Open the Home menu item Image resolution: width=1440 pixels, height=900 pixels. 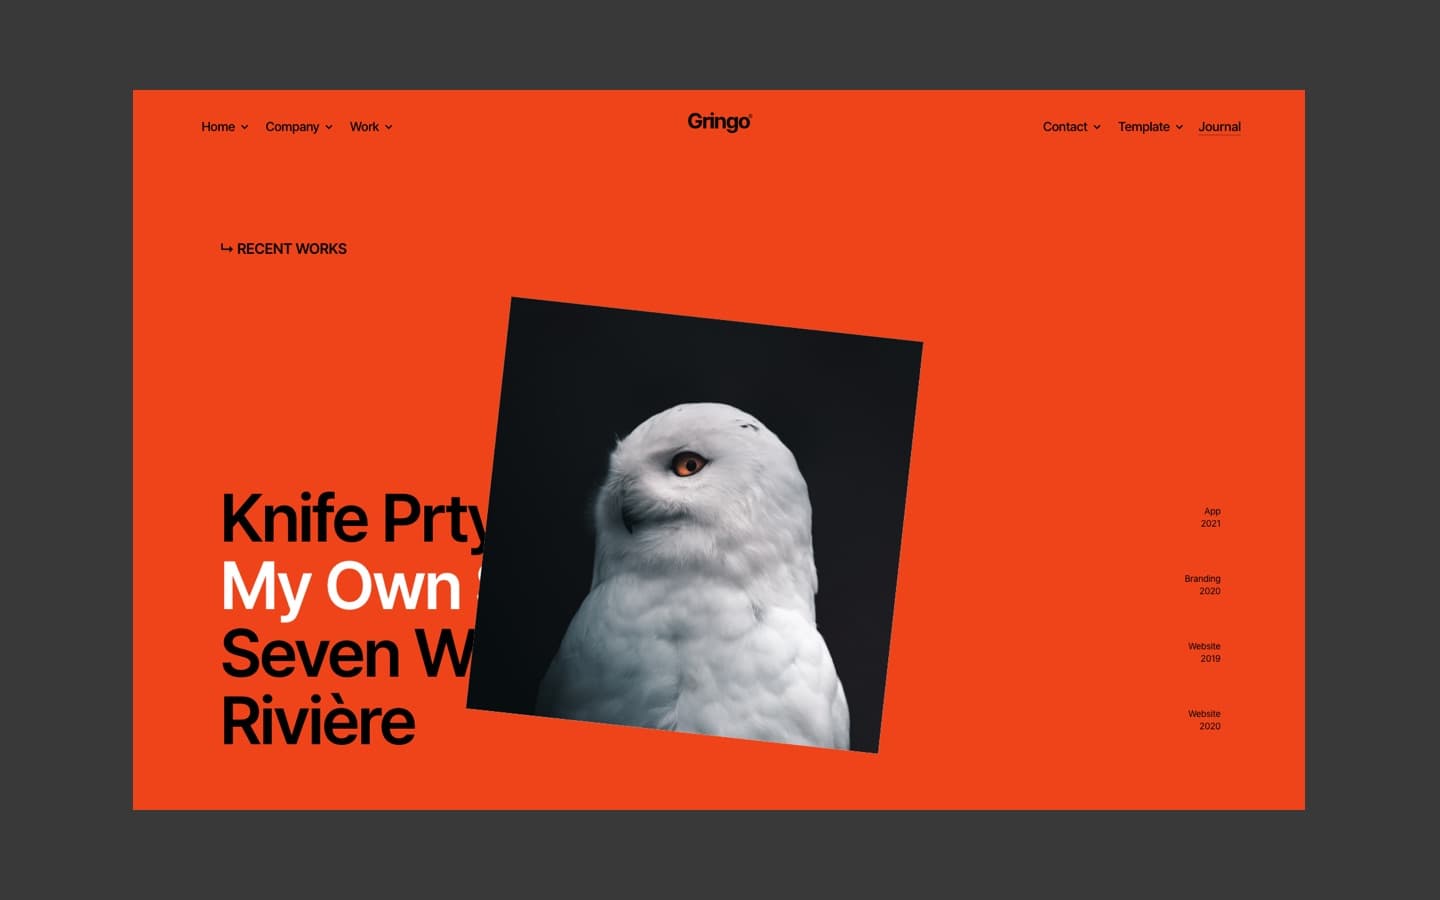click(218, 127)
